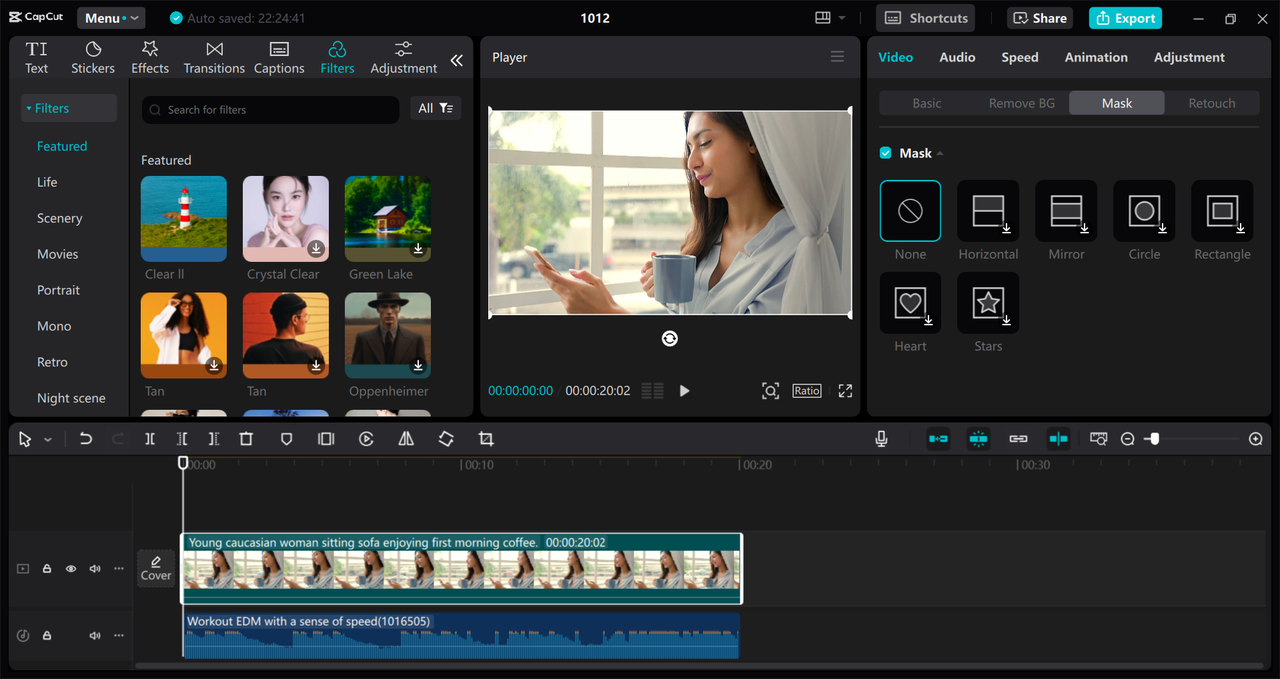
Task: Click the Split tool in timeline toolbar
Action: point(150,439)
